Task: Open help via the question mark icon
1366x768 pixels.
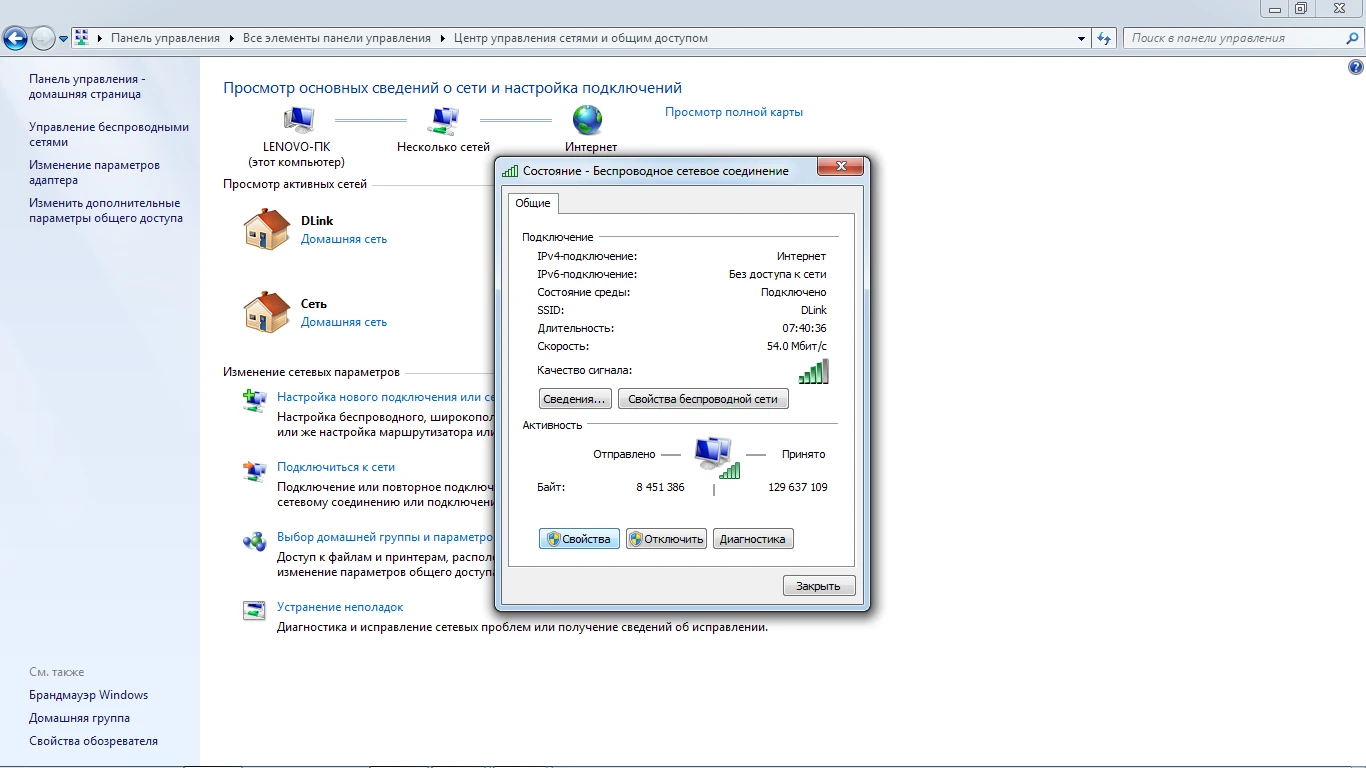Action: [1357, 66]
